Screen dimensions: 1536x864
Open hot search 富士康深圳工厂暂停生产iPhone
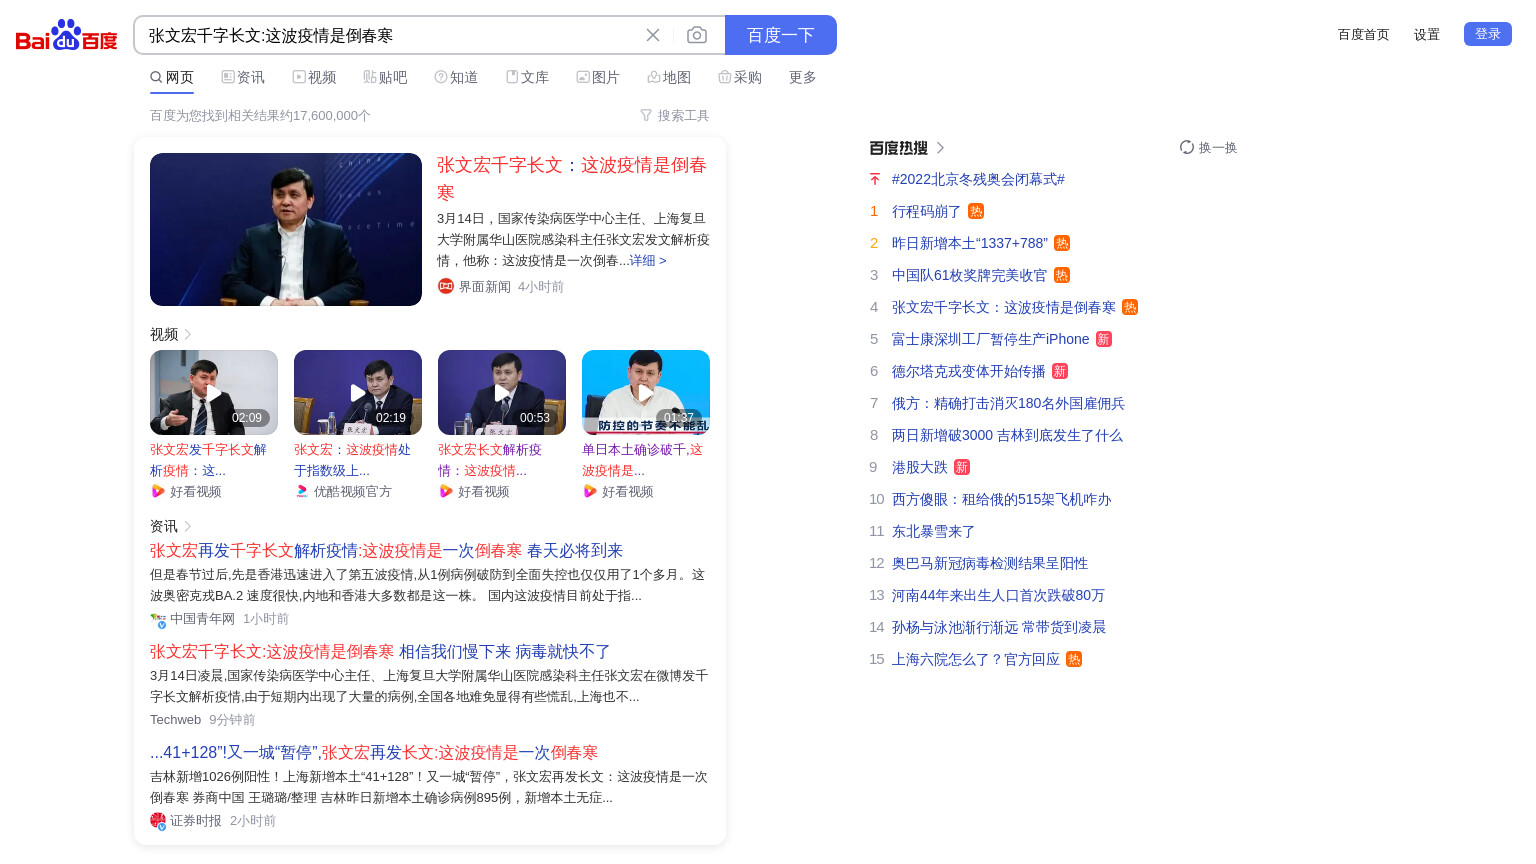(x=990, y=339)
